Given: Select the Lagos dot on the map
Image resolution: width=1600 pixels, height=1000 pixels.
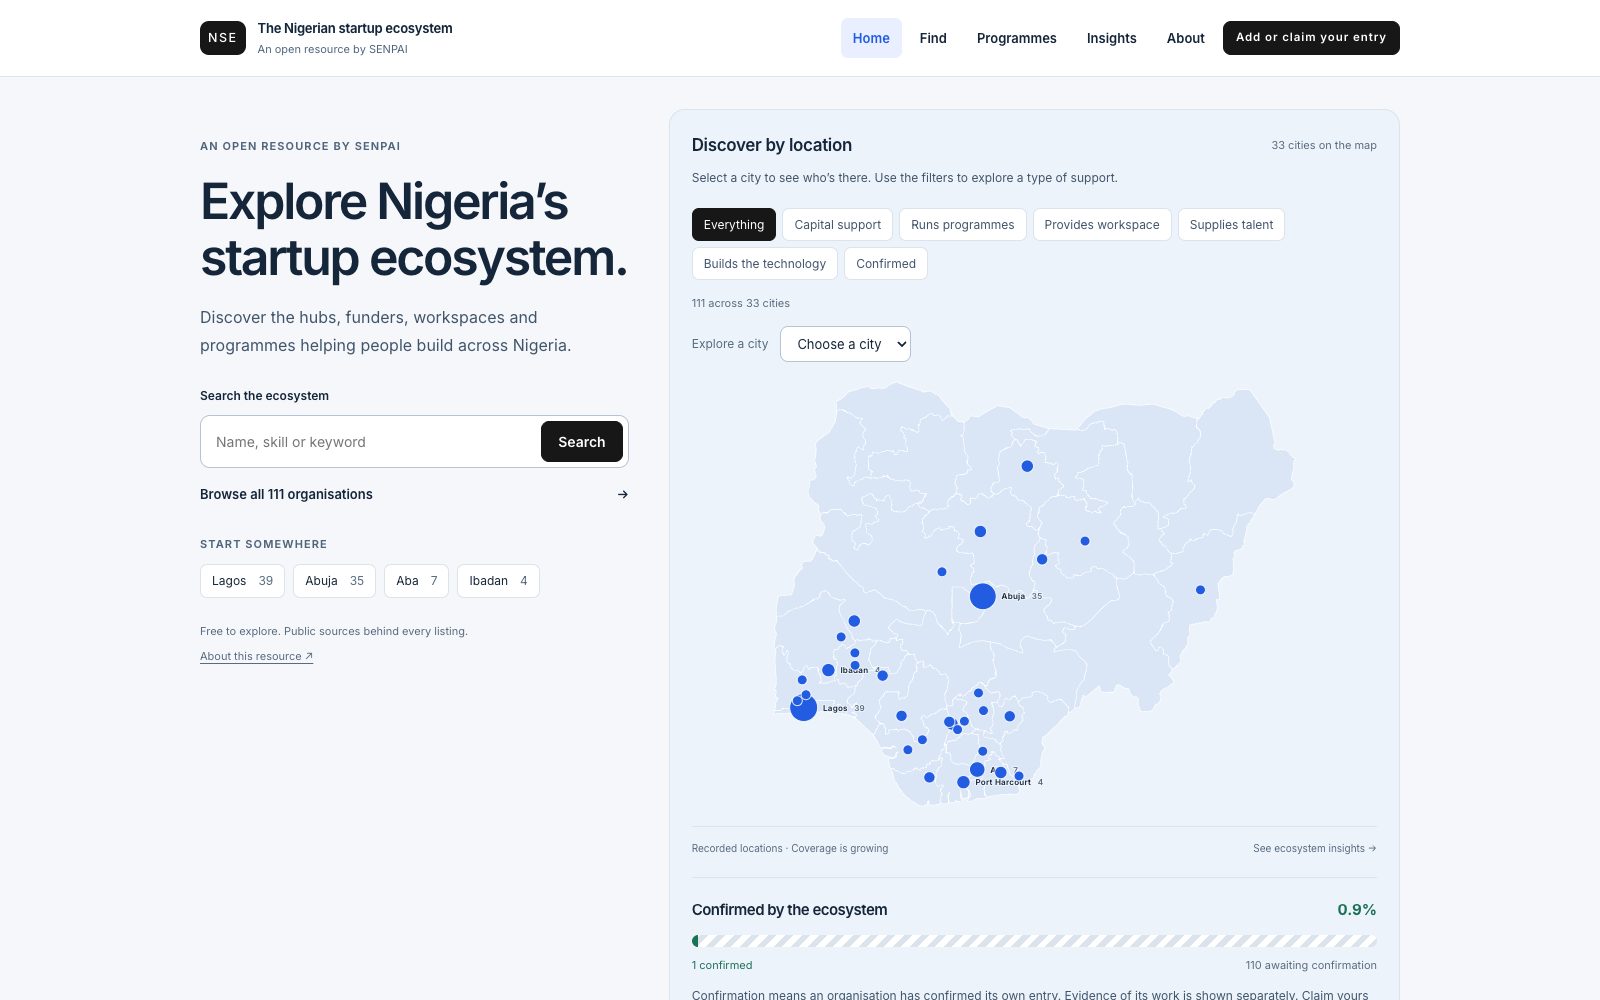Looking at the screenshot, I should click(x=803, y=708).
